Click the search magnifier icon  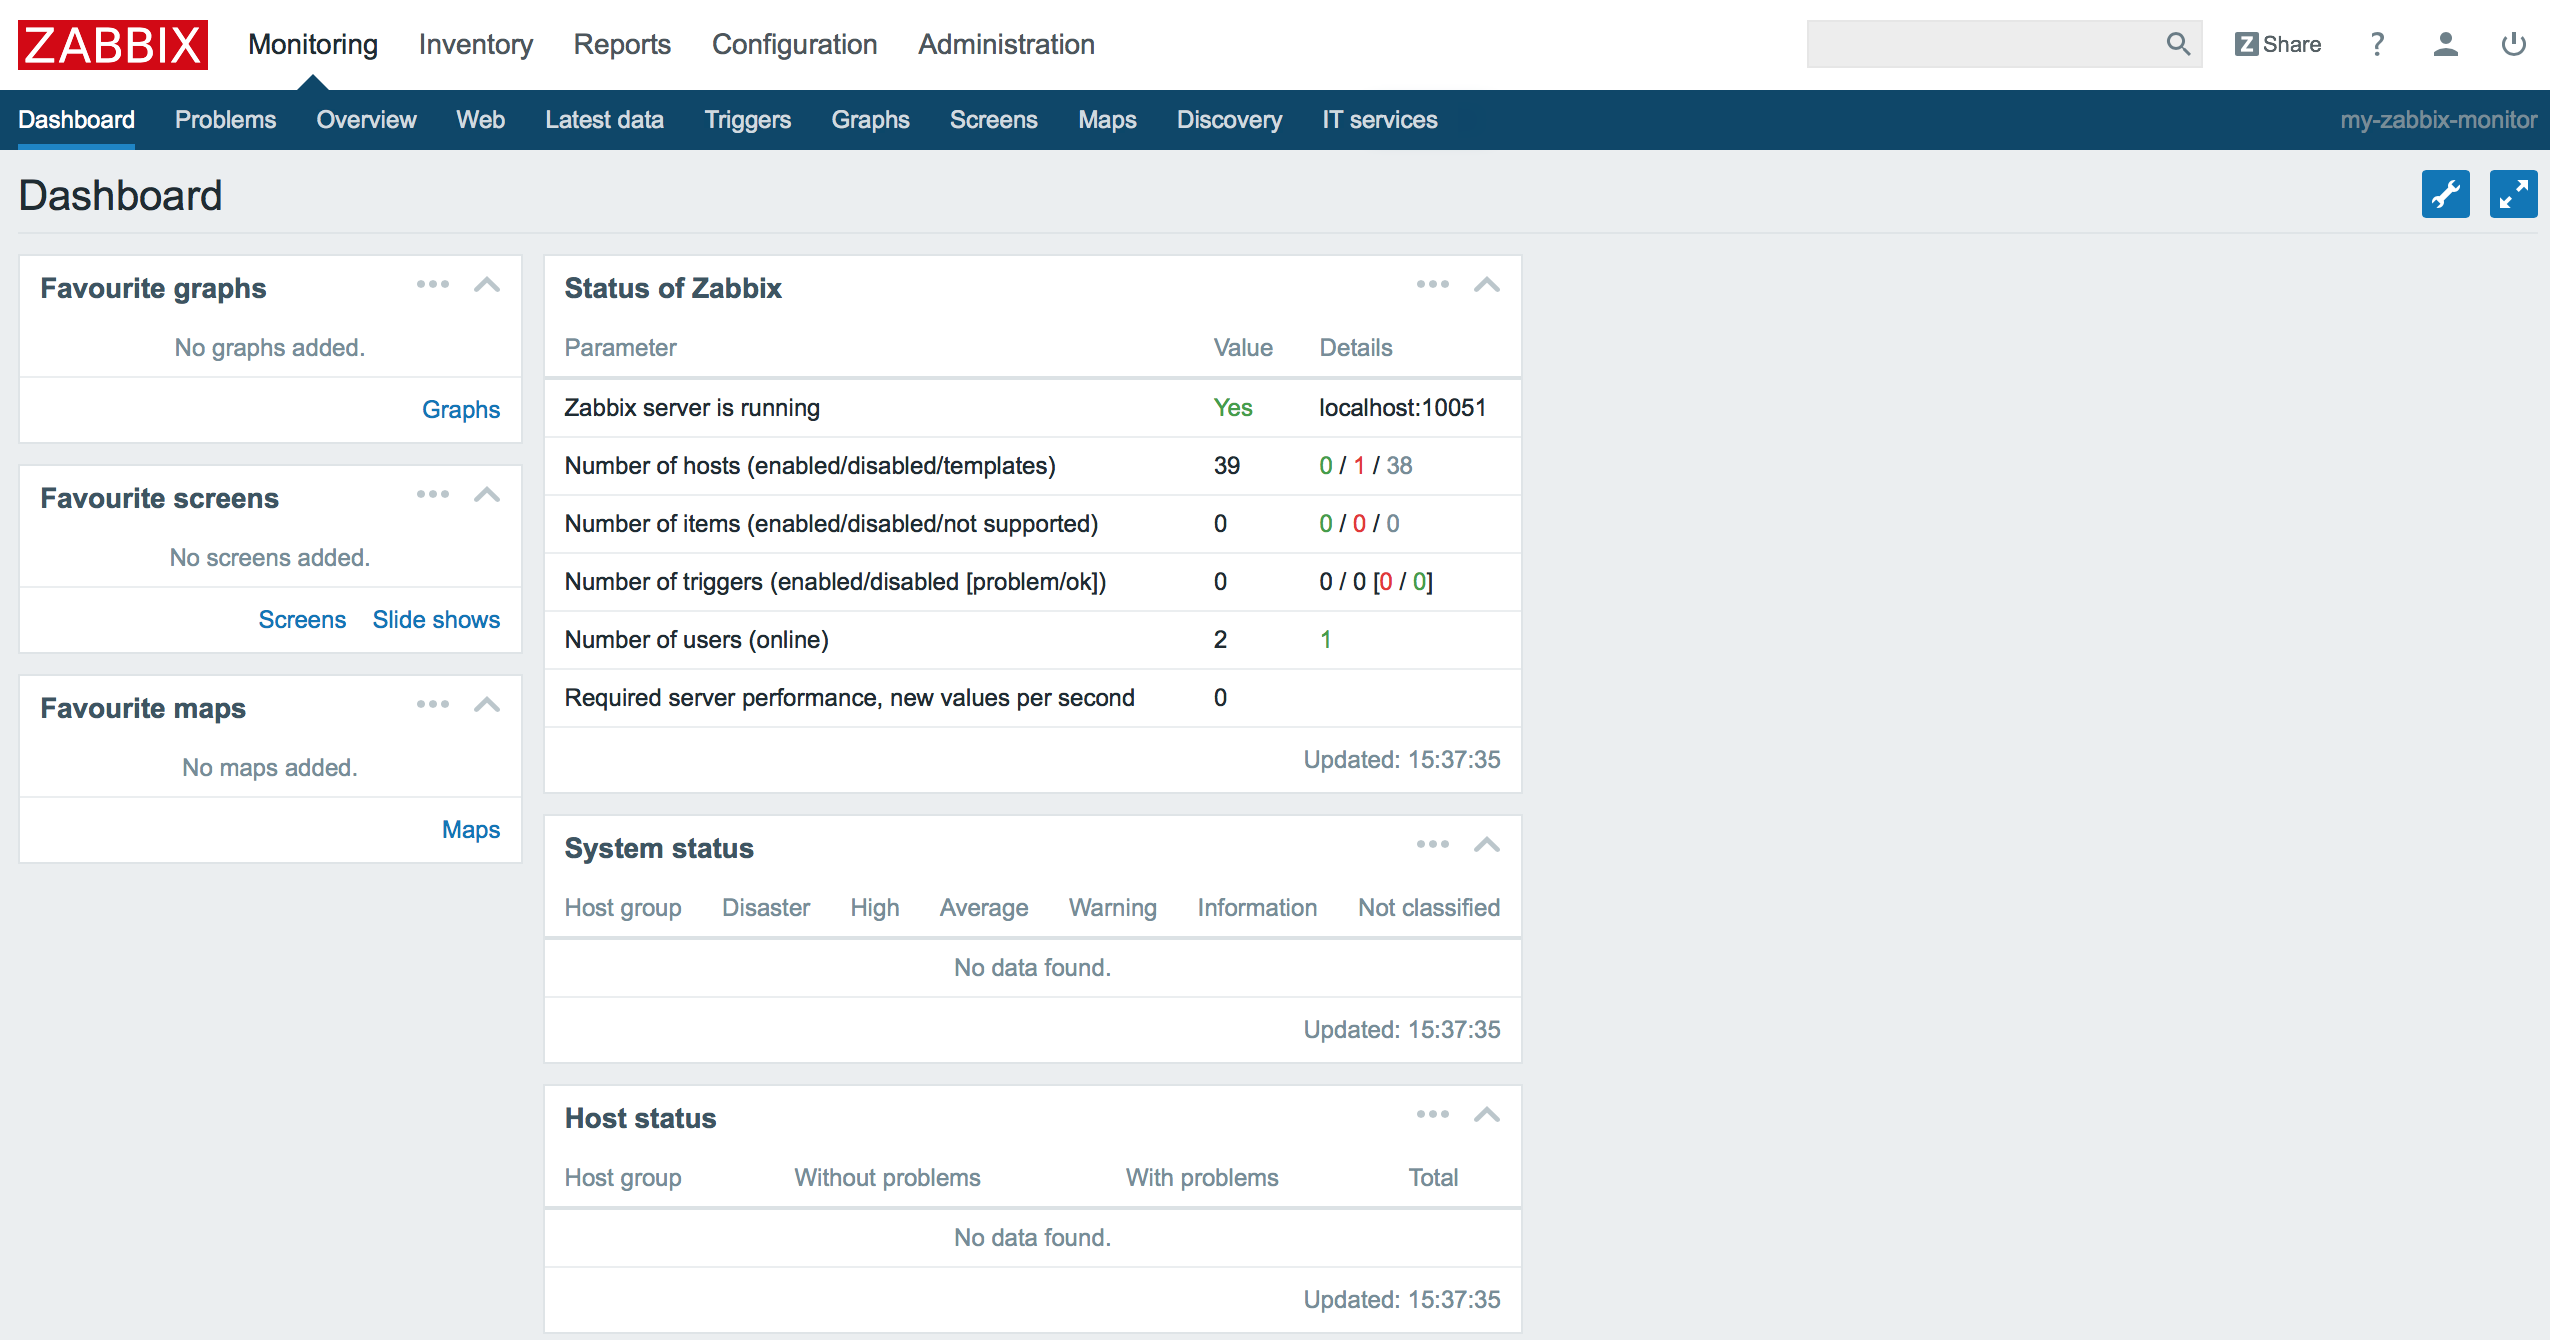coord(2178,44)
